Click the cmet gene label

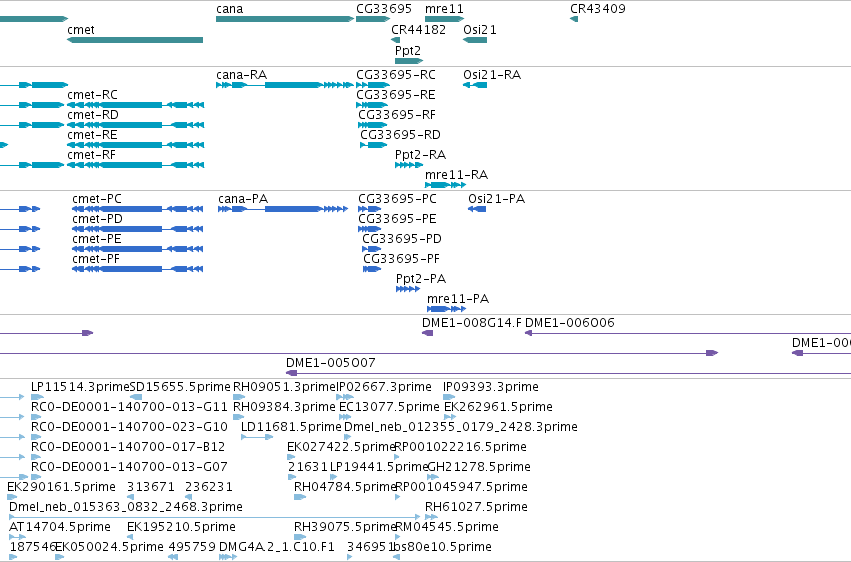(x=81, y=30)
